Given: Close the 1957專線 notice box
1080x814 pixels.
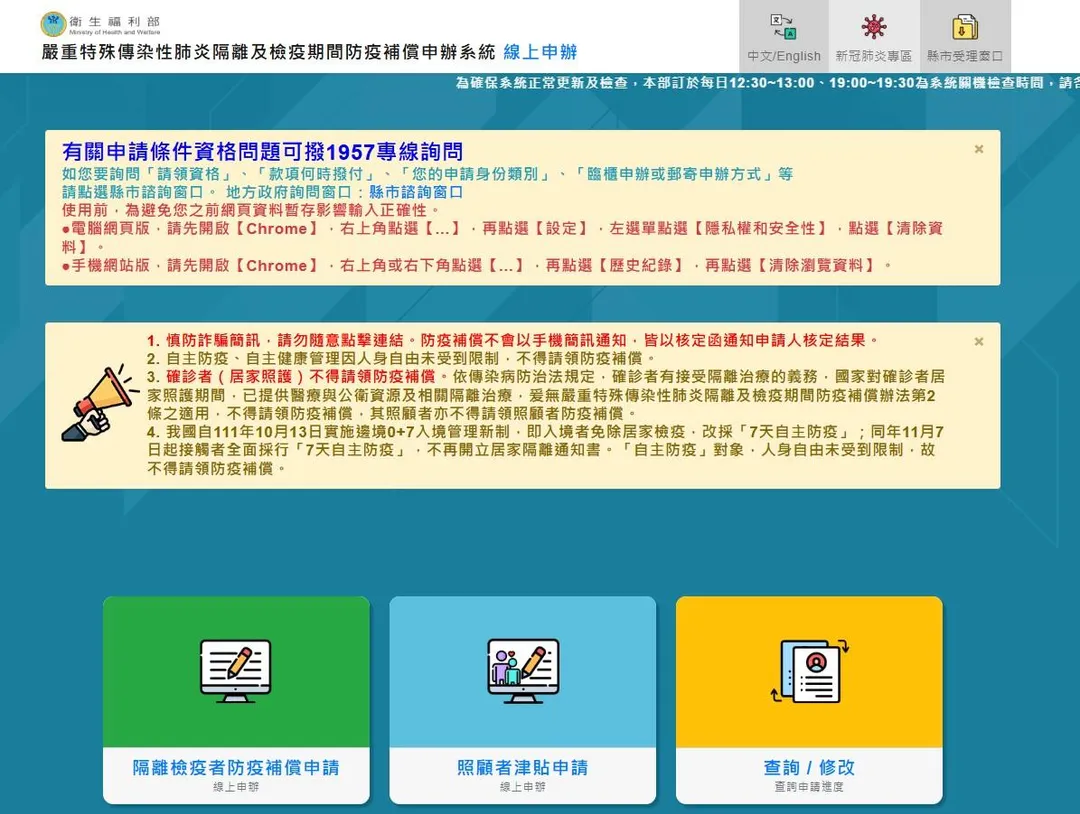Looking at the screenshot, I should pos(979,149).
